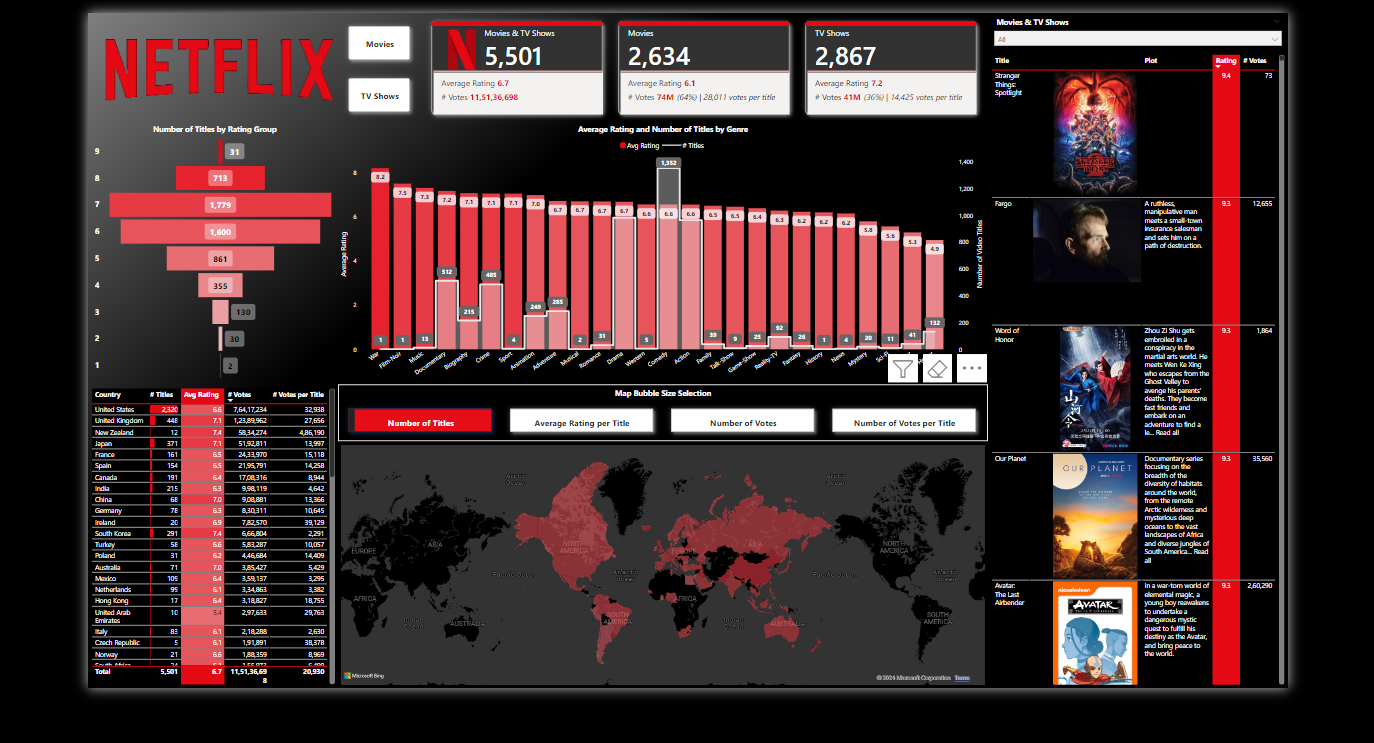
Task: Click the sort arrow under # Votes country header
Action: tap(231, 401)
